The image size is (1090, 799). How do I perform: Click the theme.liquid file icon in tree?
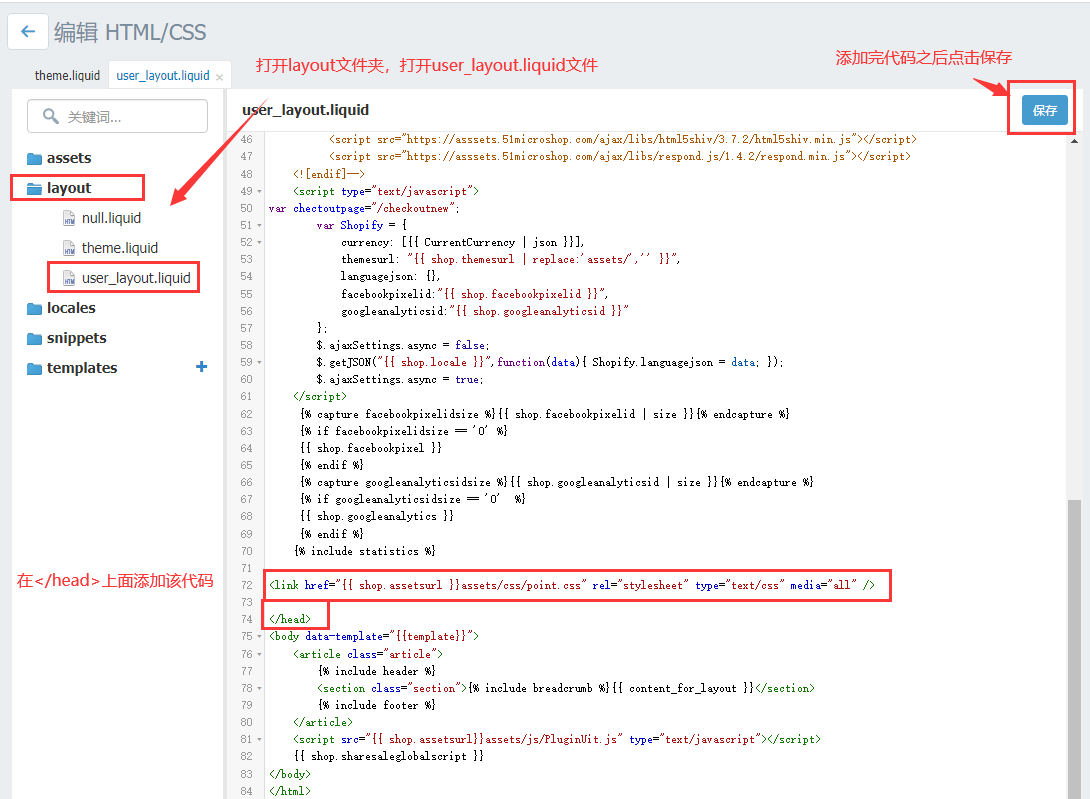(69, 248)
